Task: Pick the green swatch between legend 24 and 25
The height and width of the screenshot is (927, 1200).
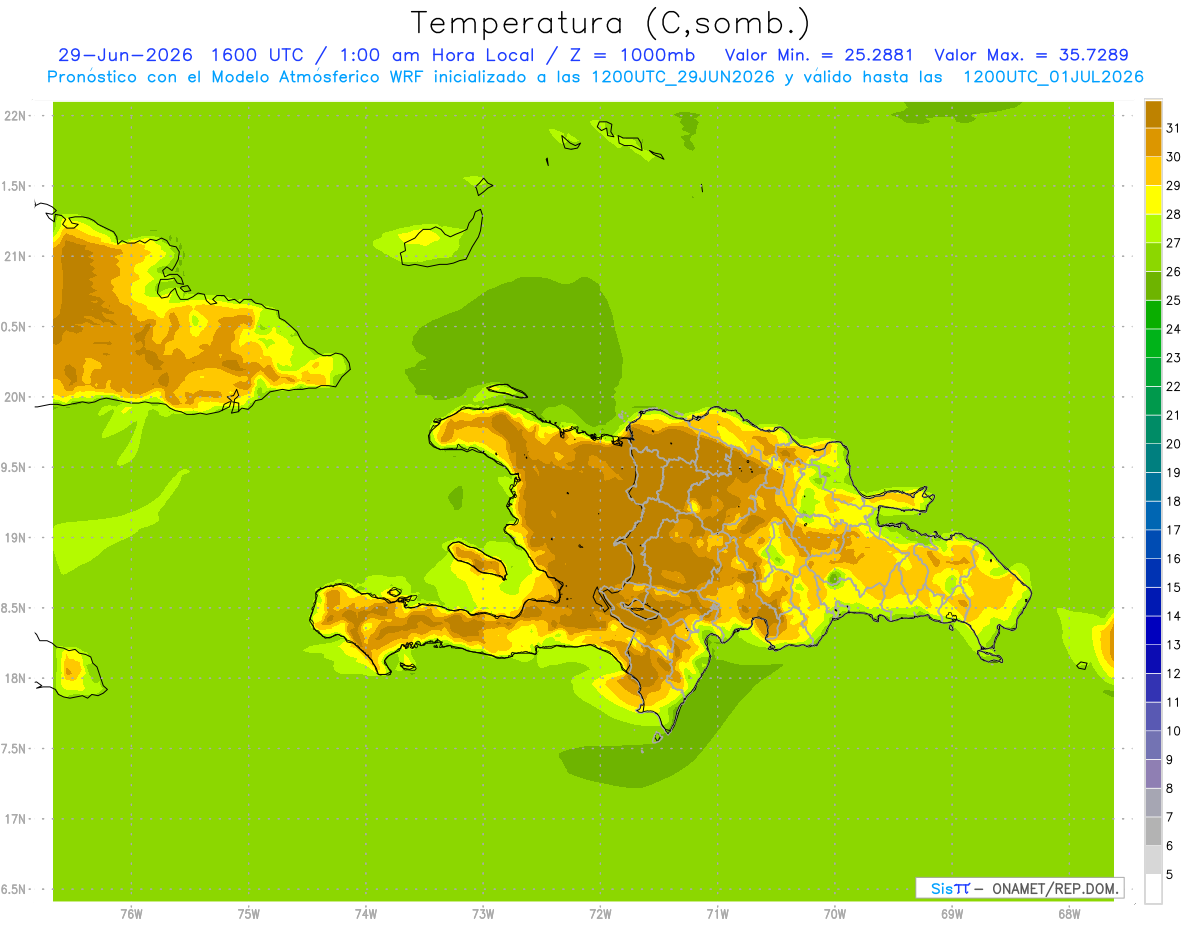Action: [x=1153, y=315]
